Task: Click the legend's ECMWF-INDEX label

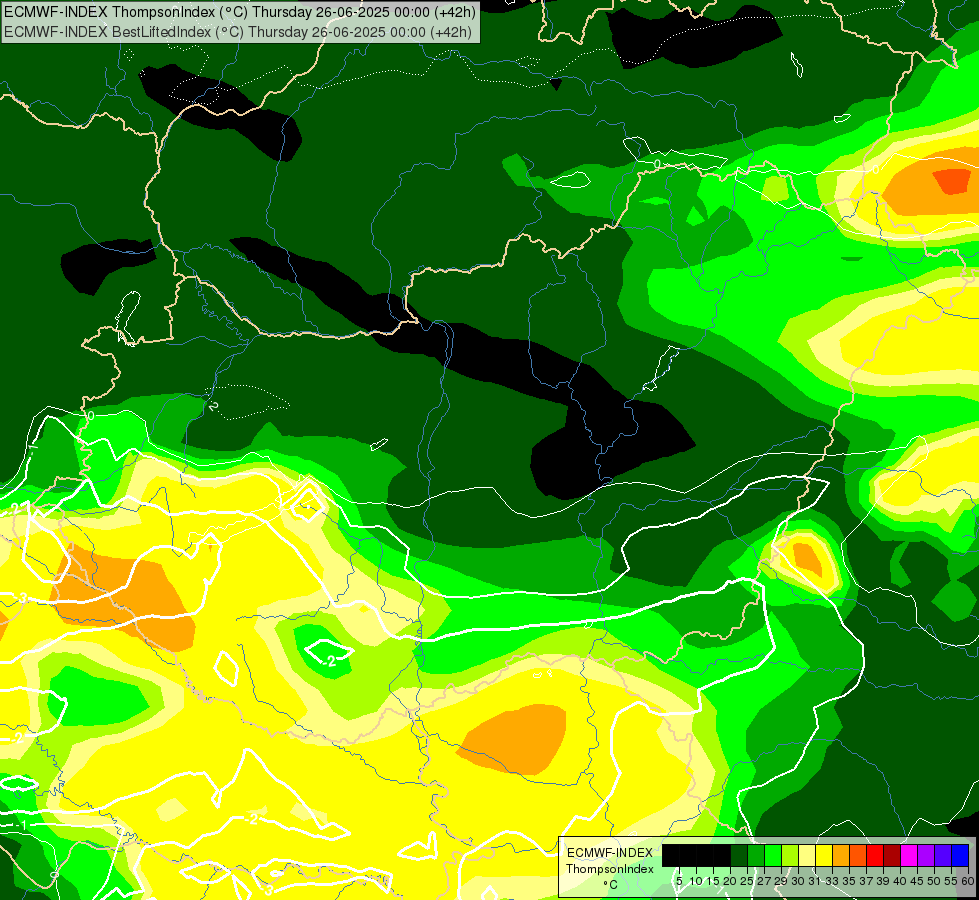Action: coord(610,853)
